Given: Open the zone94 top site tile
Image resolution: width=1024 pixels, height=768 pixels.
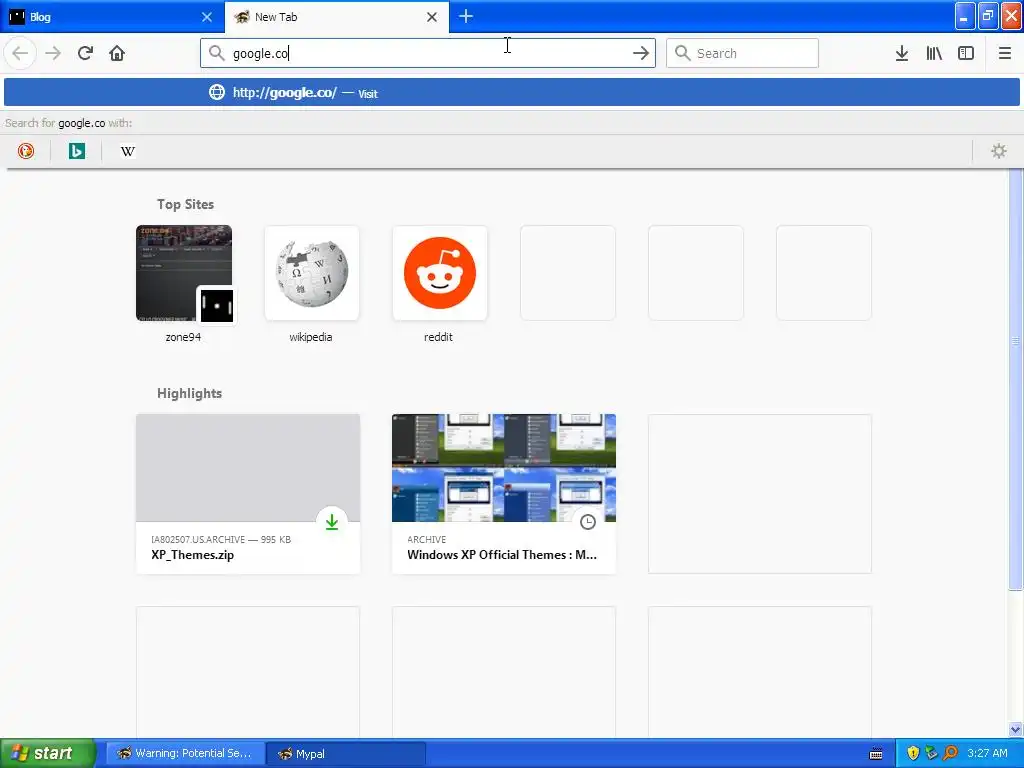Looking at the screenshot, I should [x=184, y=274].
